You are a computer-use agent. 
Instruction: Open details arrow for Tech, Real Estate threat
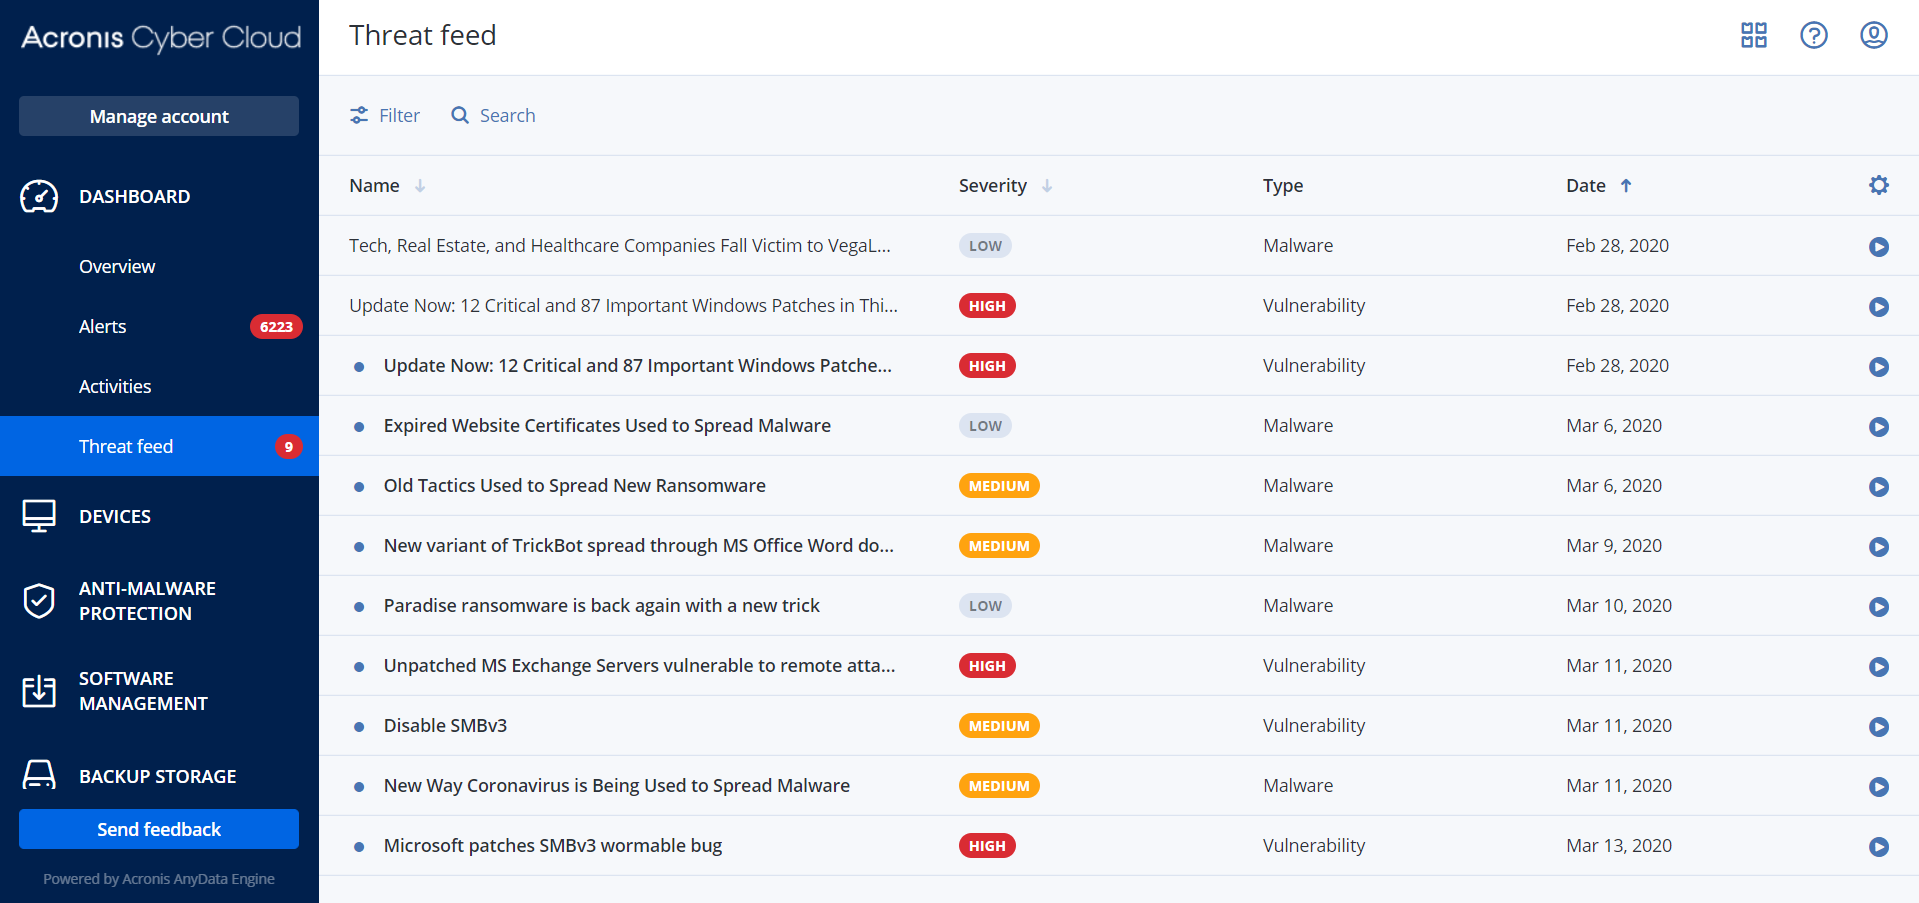pos(1879,246)
